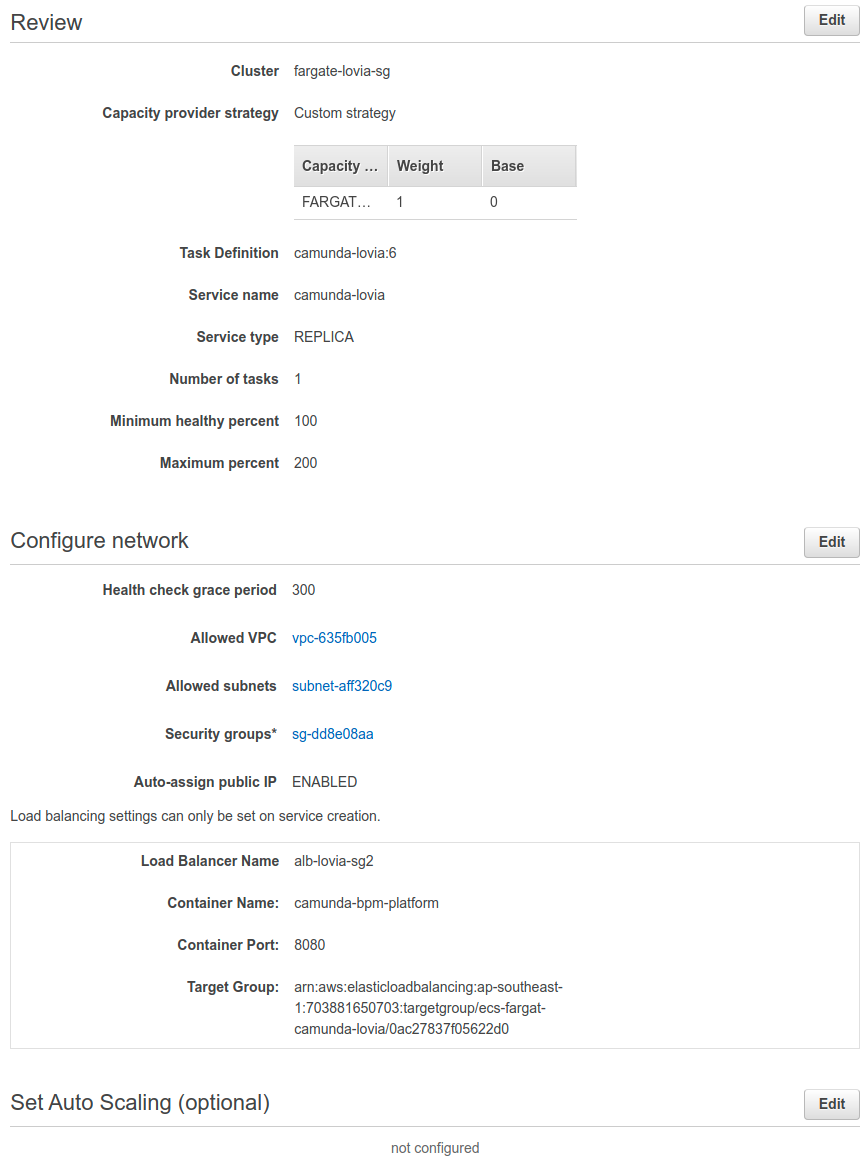The image size is (867, 1173).
Task: Click the ENABLED auto-assign public IP value
Action: pos(325,782)
